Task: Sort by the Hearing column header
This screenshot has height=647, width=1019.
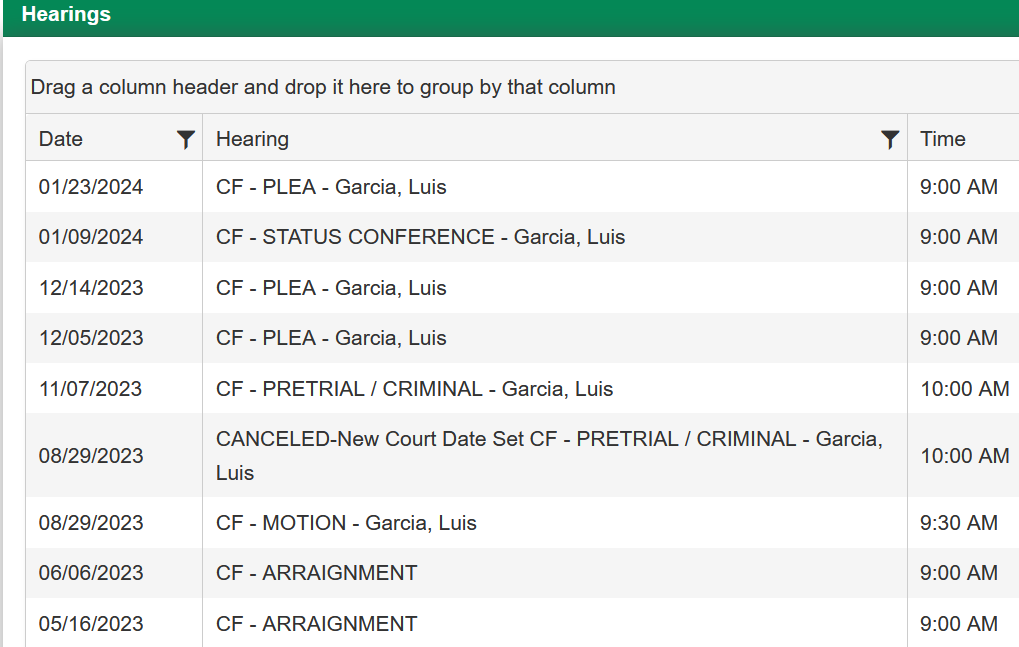Action: [253, 139]
